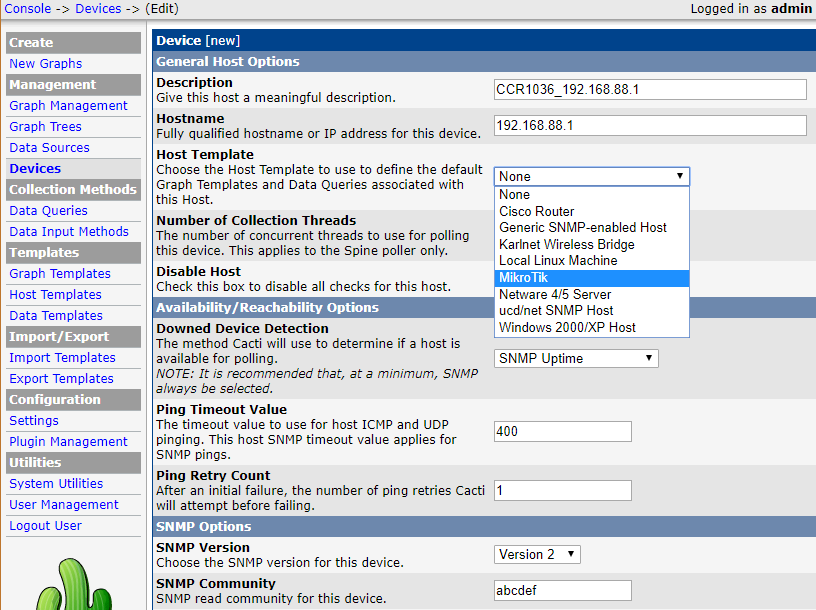The height and width of the screenshot is (610, 816).
Task: Open Data Sources menu item
Action: pos(49,147)
